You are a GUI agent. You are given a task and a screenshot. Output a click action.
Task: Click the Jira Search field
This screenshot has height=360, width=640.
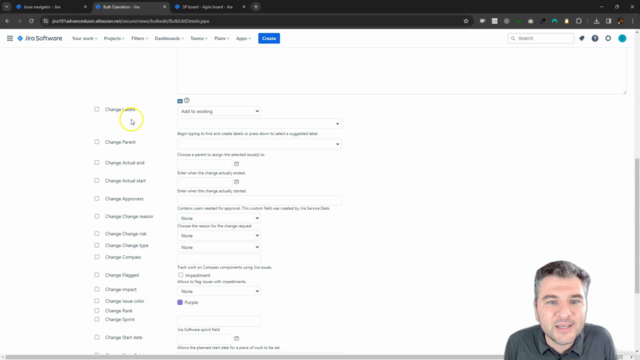[540, 38]
